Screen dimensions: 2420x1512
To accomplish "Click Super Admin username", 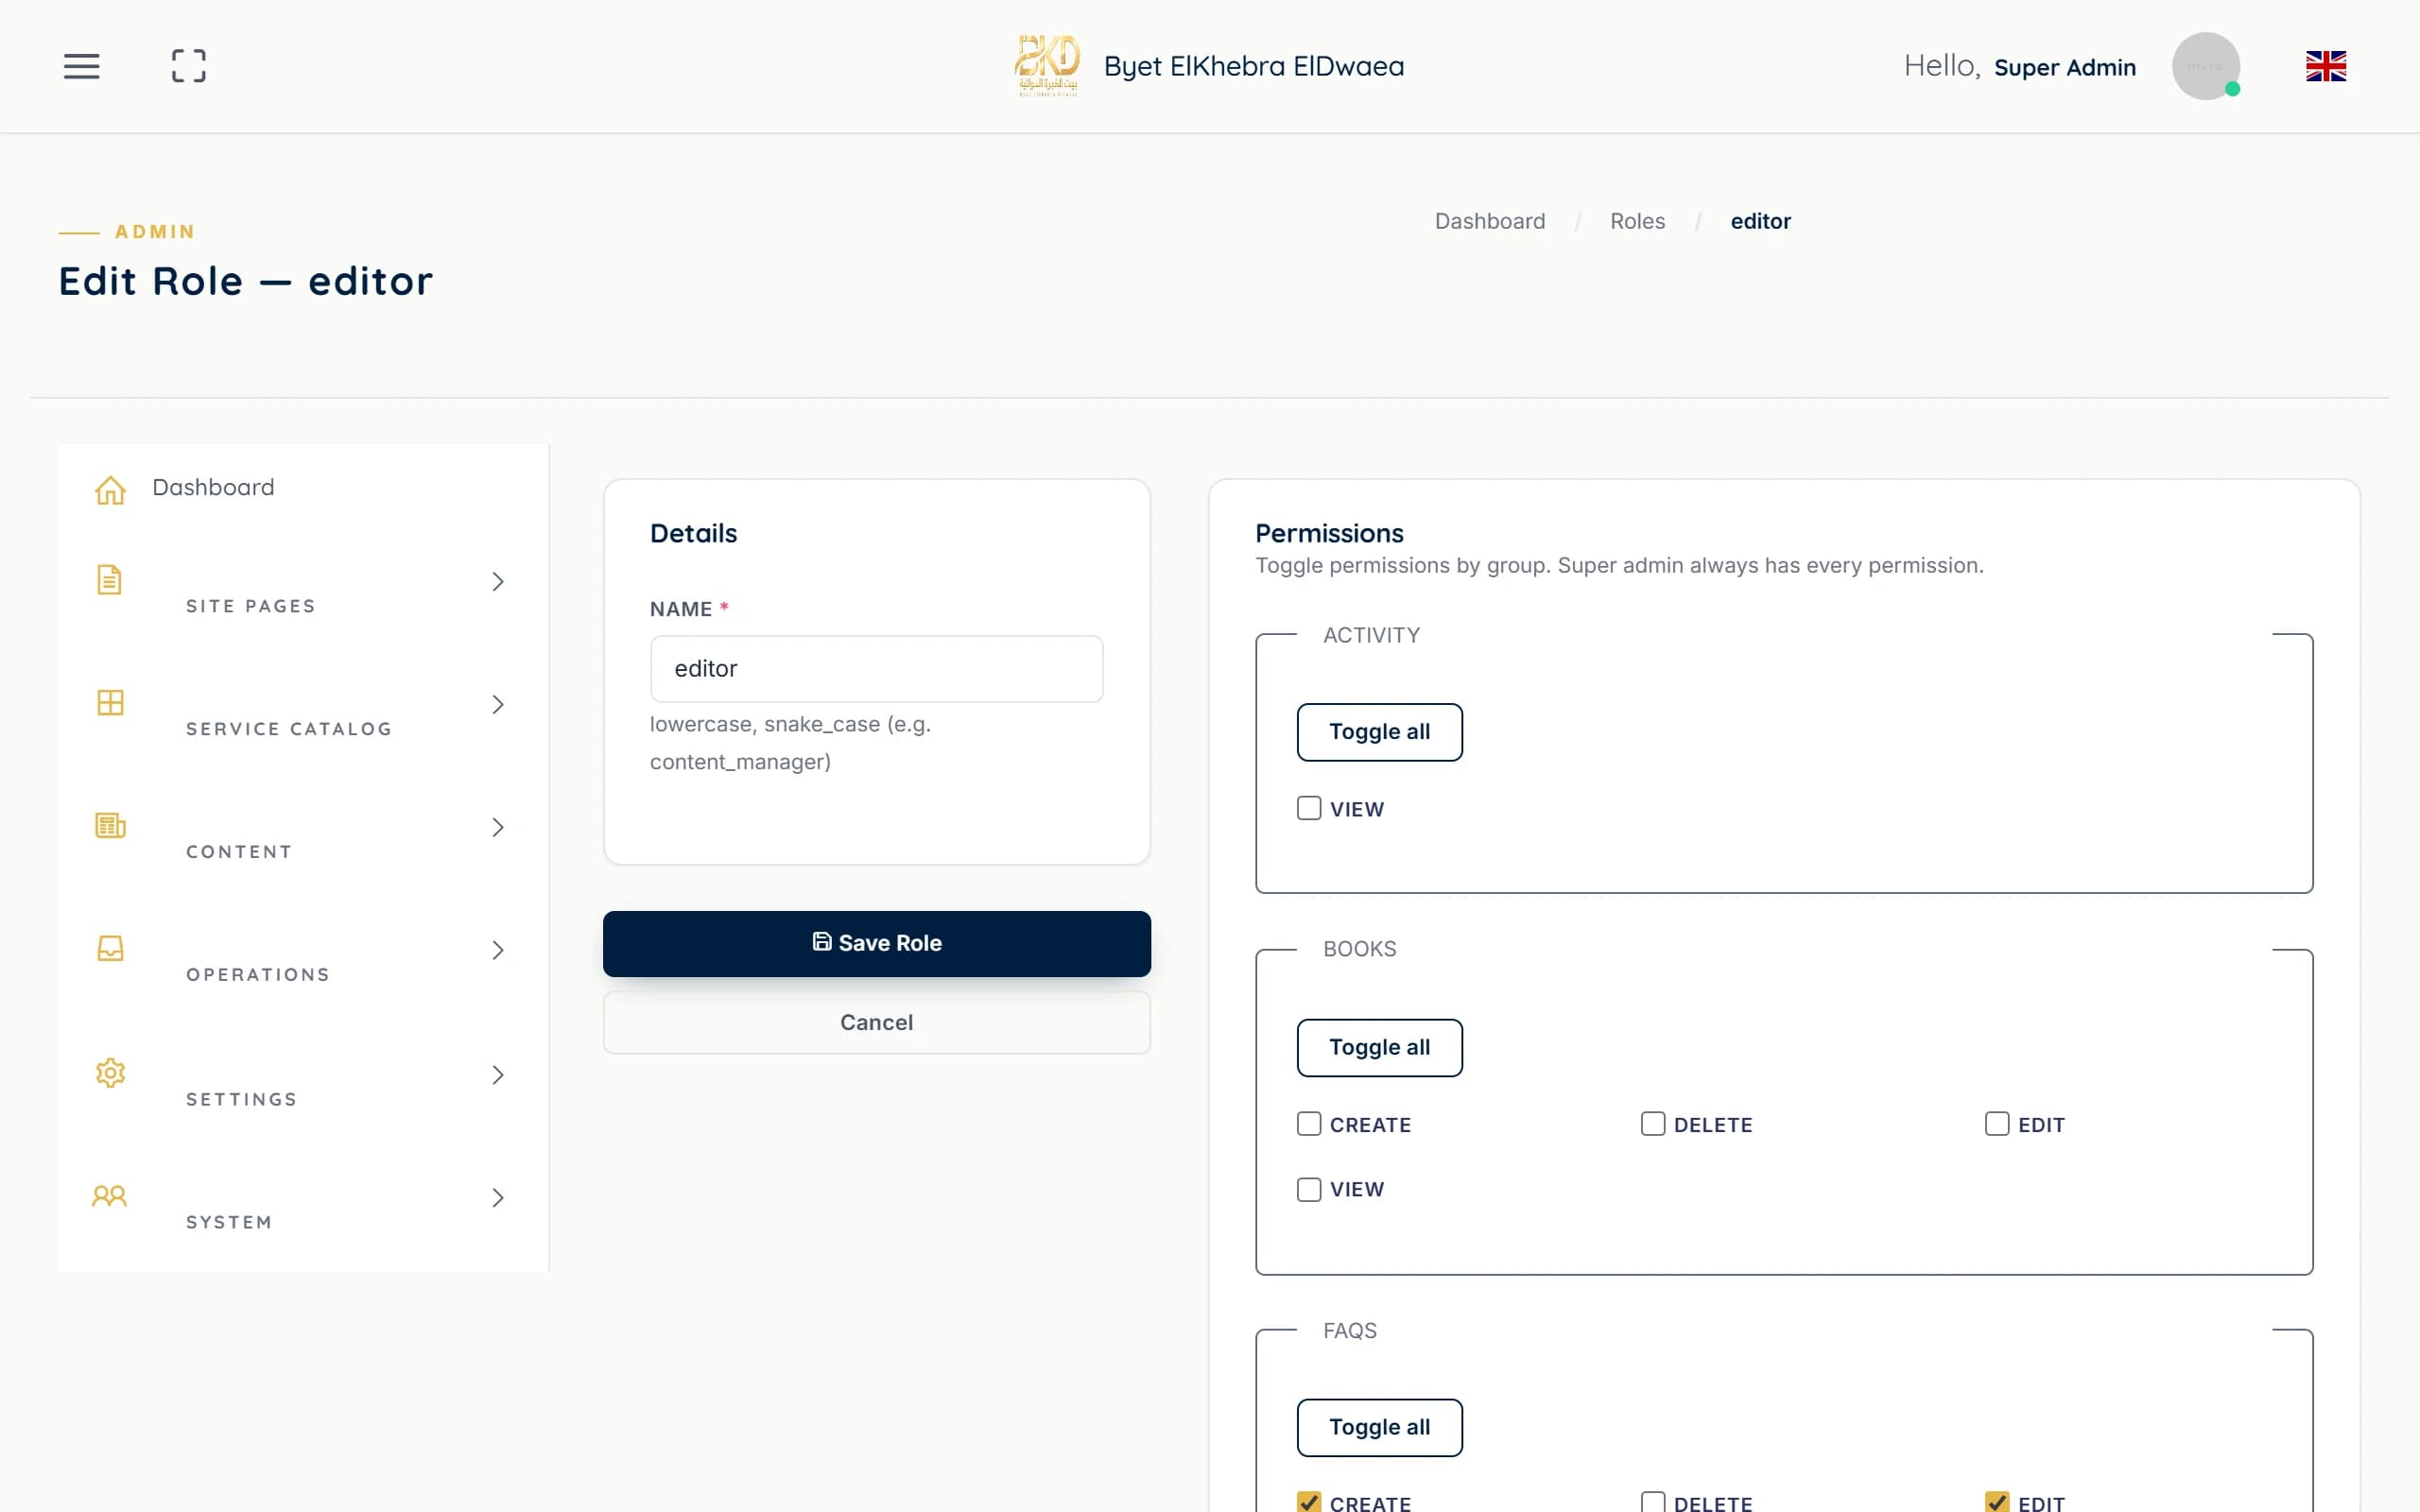I will coord(2064,67).
